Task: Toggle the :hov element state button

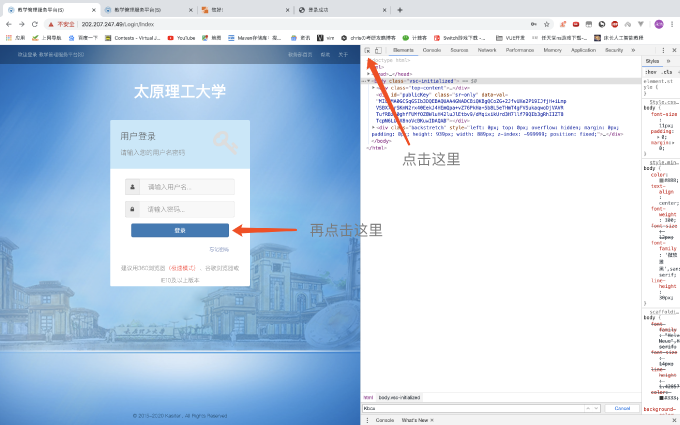Action: [x=651, y=72]
